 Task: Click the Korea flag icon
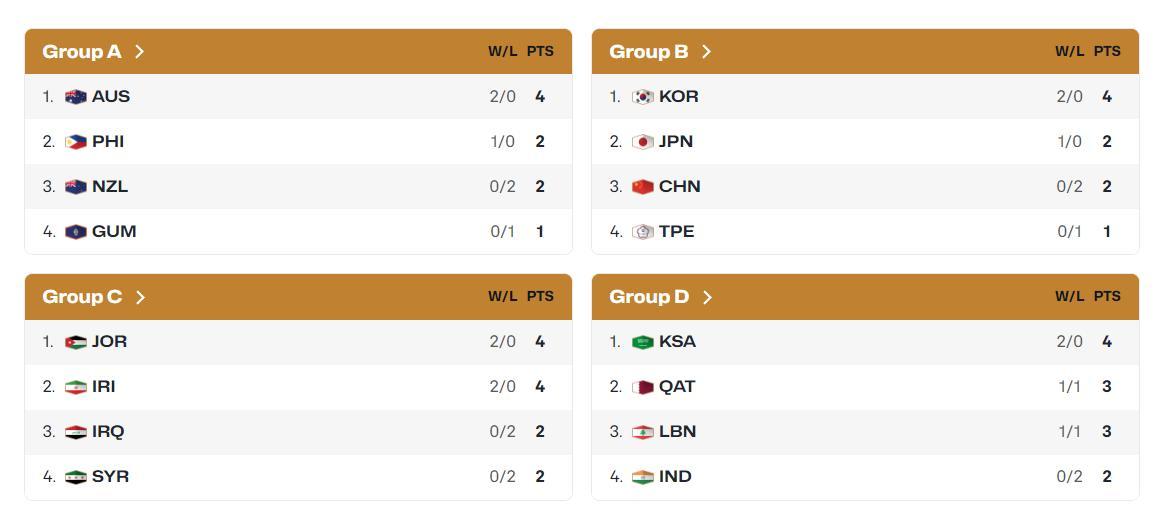(642, 97)
